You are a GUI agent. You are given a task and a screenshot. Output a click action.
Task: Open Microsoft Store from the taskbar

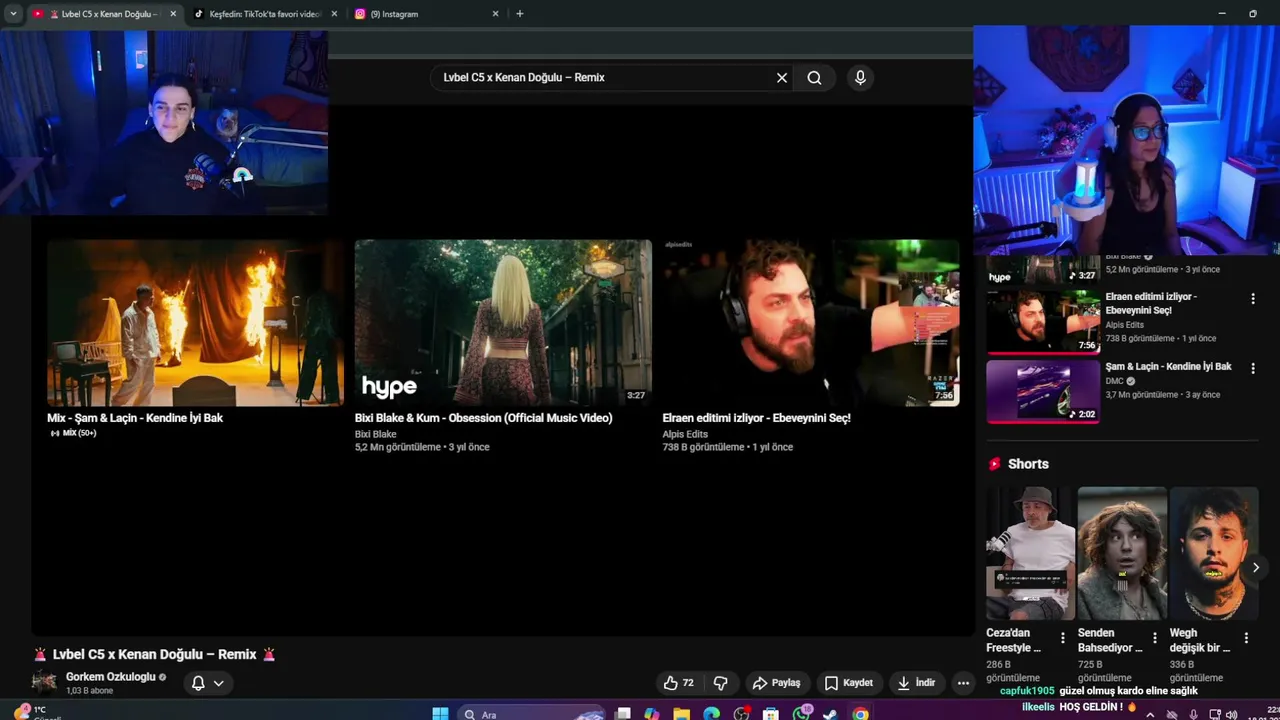[770, 714]
